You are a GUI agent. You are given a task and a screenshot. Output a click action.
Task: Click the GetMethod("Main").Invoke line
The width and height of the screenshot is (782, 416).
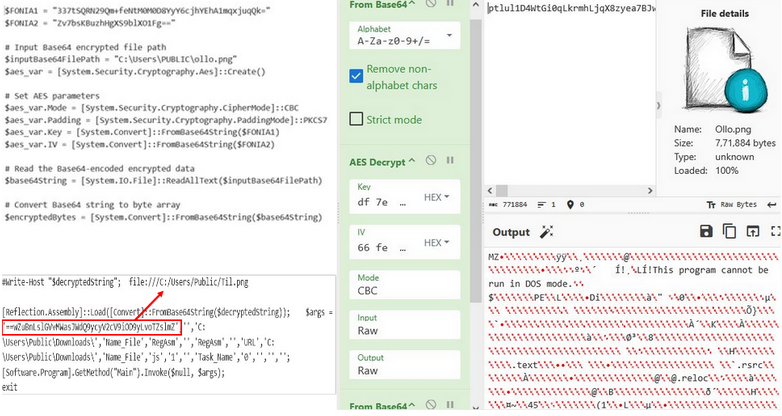point(114,372)
